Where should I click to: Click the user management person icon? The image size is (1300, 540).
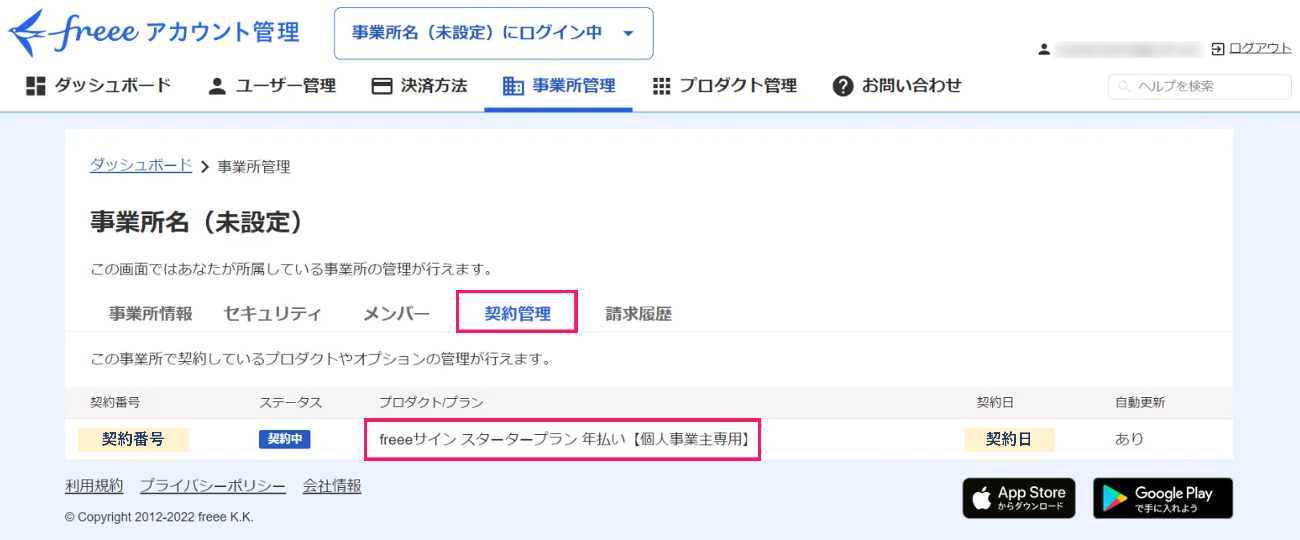(217, 86)
